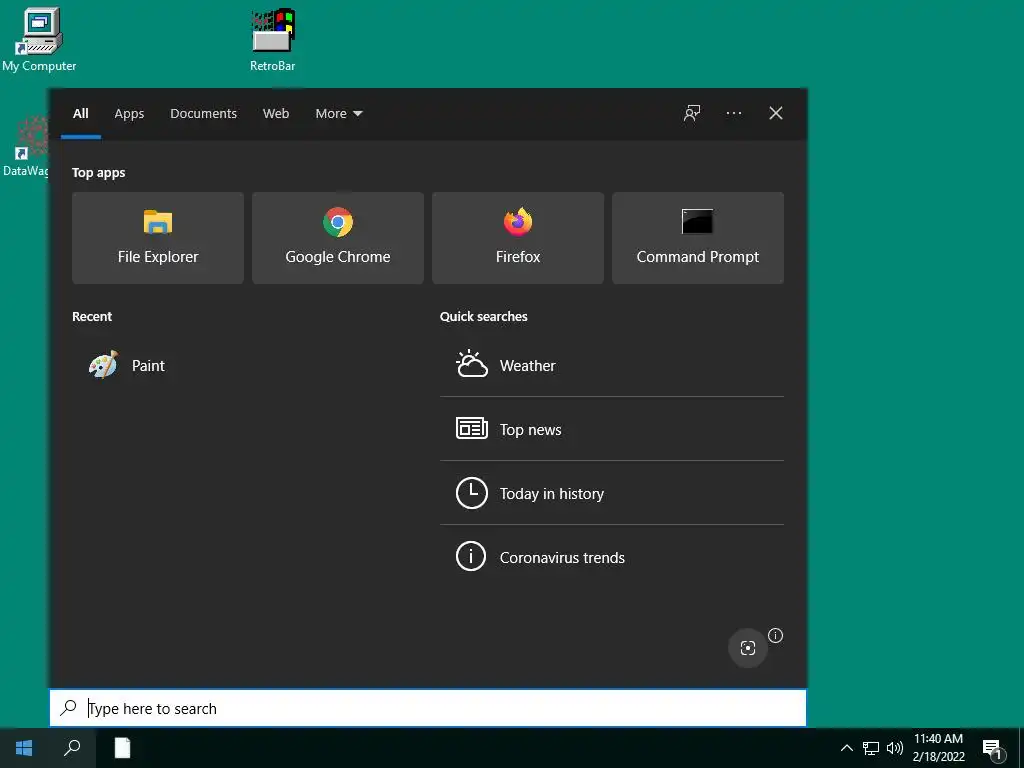Open File Explorer from Top apps
This screenshot has width=1024, height=768.
tap(157, 238)
